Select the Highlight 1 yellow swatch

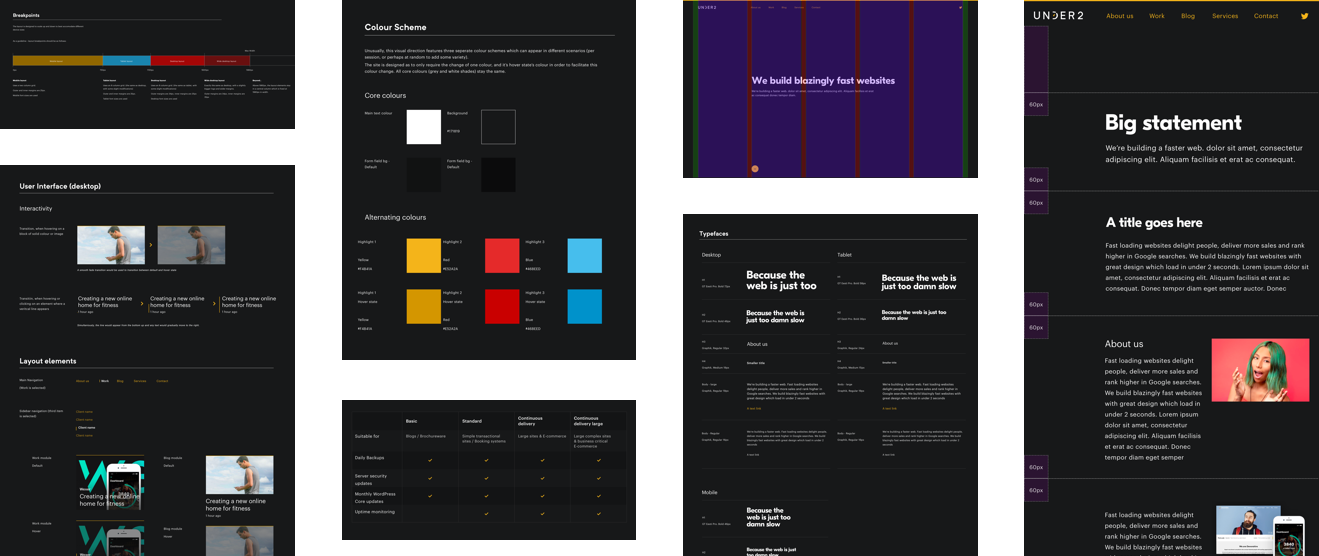[423, 256]
